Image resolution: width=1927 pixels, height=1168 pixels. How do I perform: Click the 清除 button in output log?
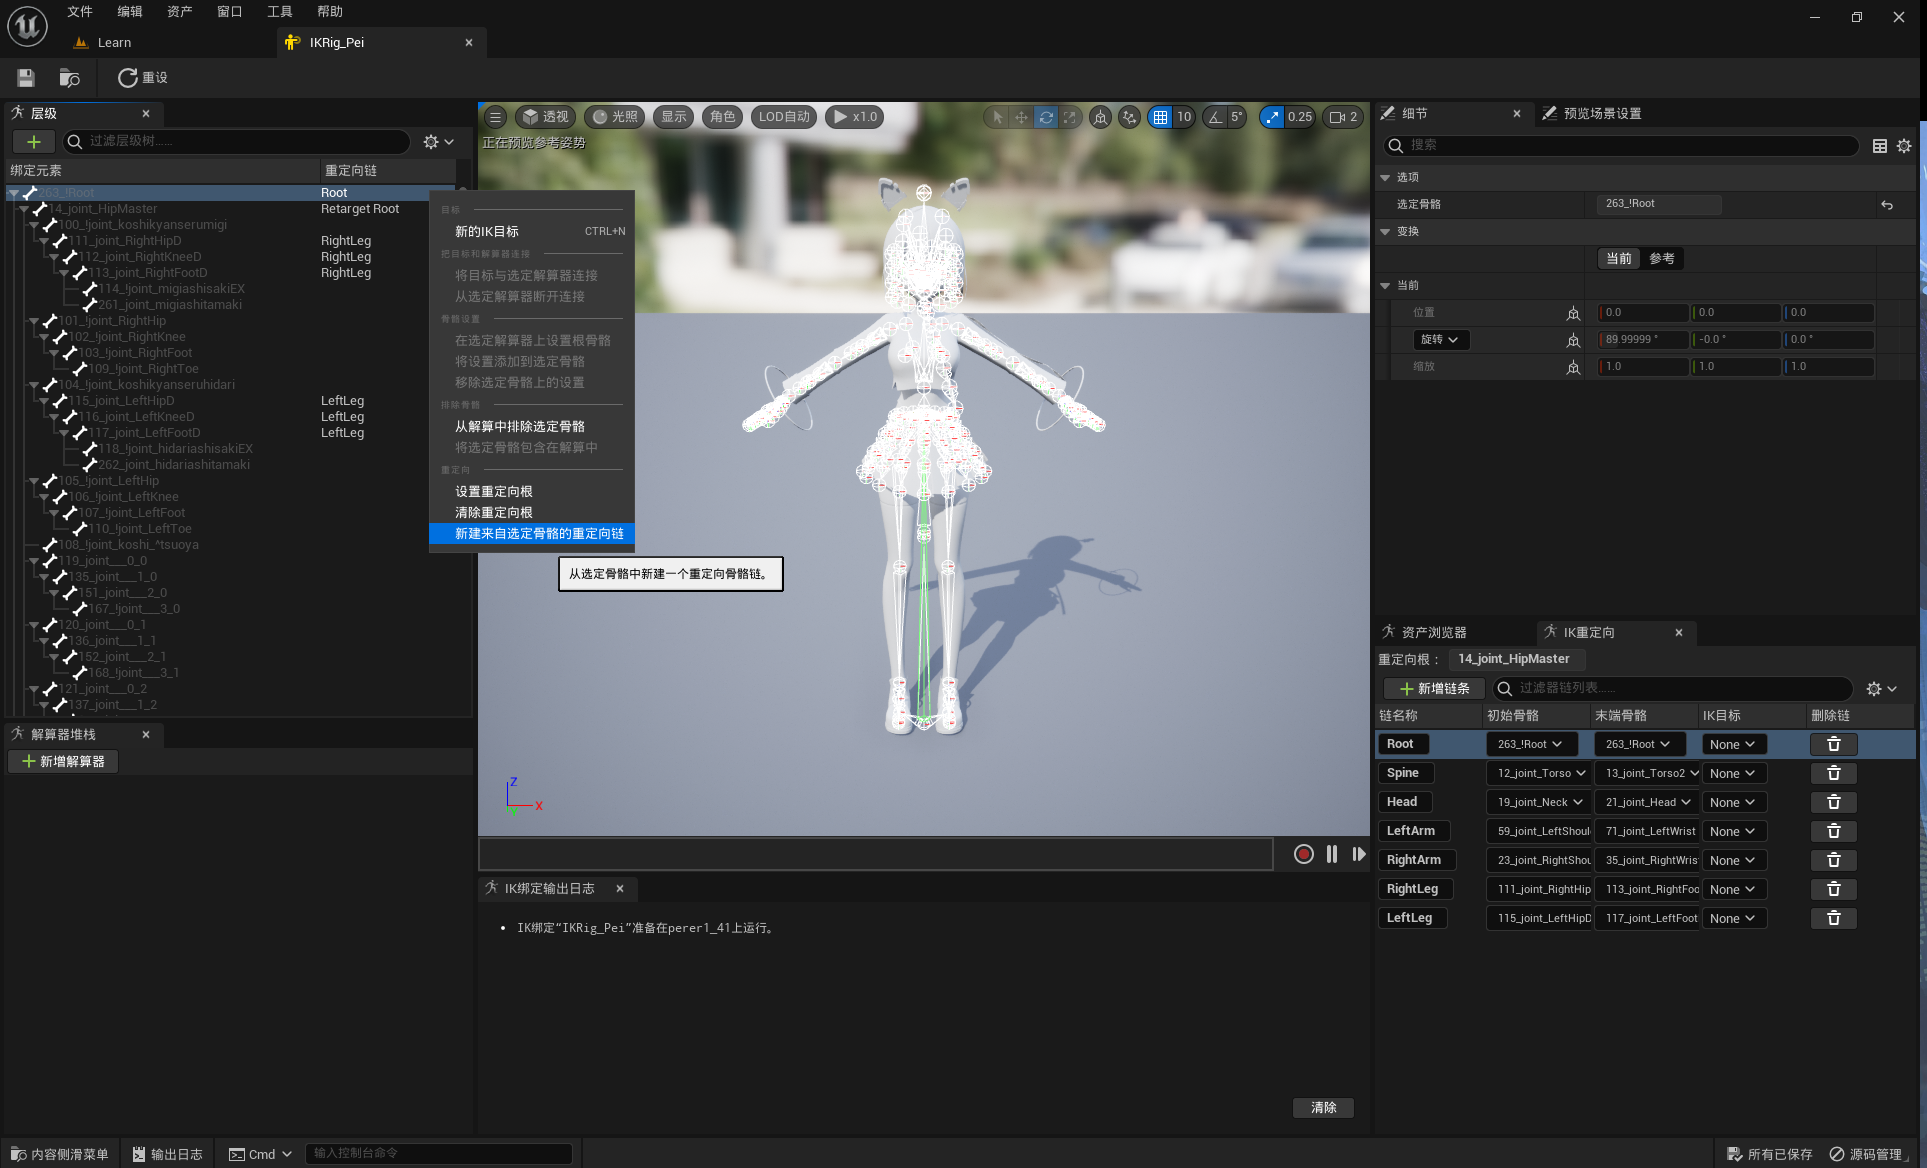tap(1323, 1108)
